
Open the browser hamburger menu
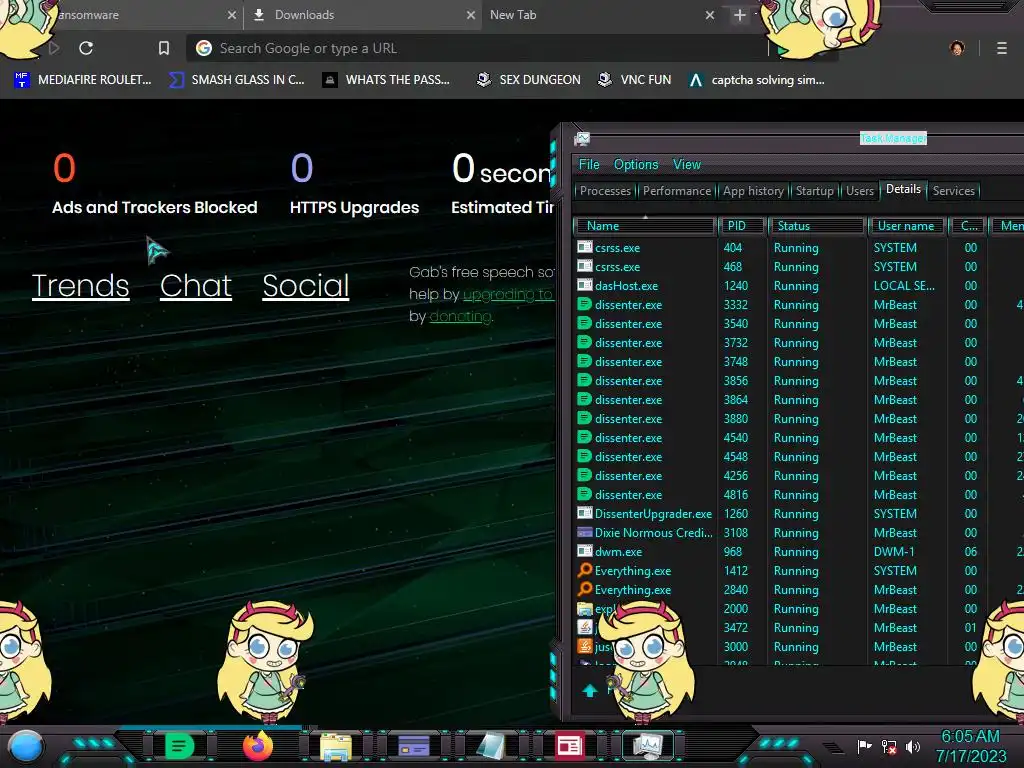pos(1001,48)
